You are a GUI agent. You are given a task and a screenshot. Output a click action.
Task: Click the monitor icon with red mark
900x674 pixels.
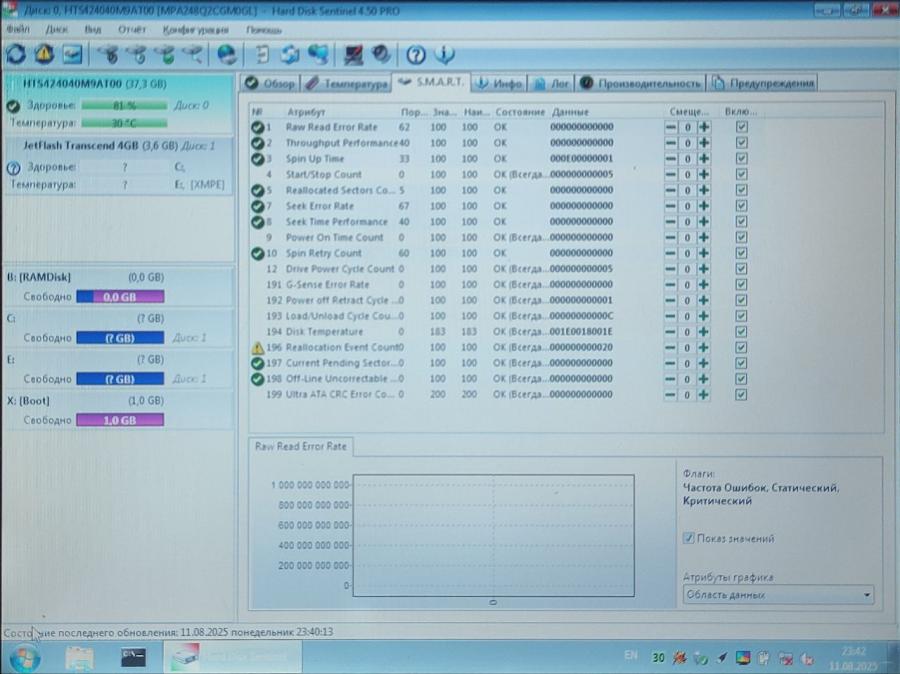coord(353,54)
